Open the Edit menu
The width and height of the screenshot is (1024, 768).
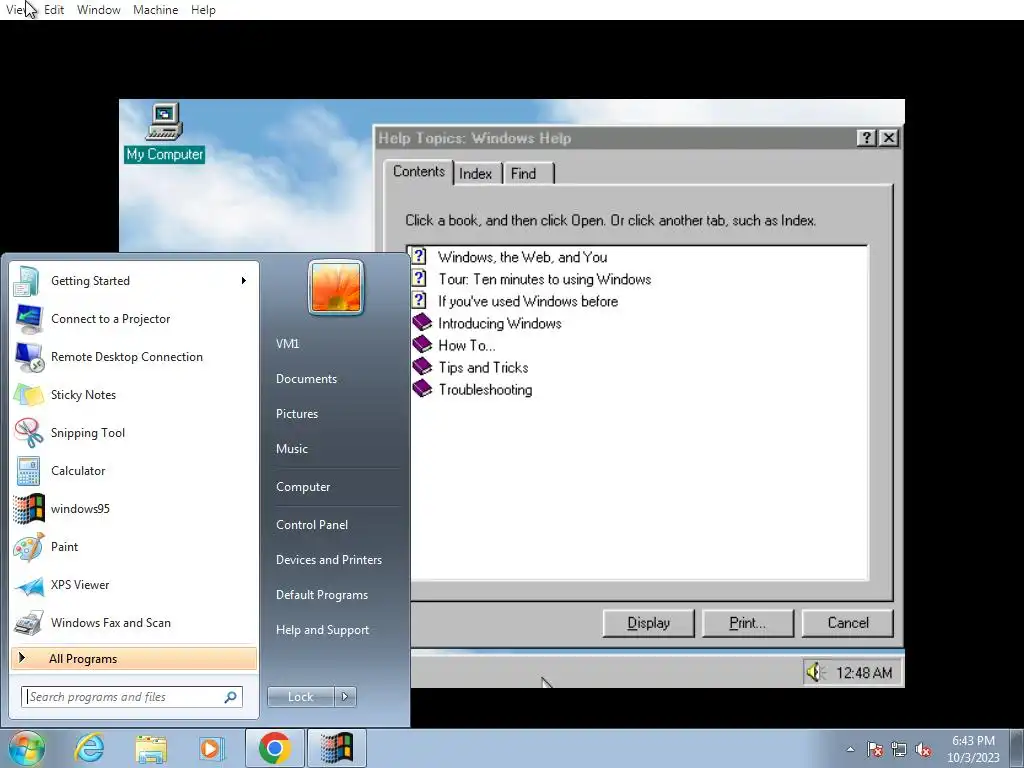(54, 10)
